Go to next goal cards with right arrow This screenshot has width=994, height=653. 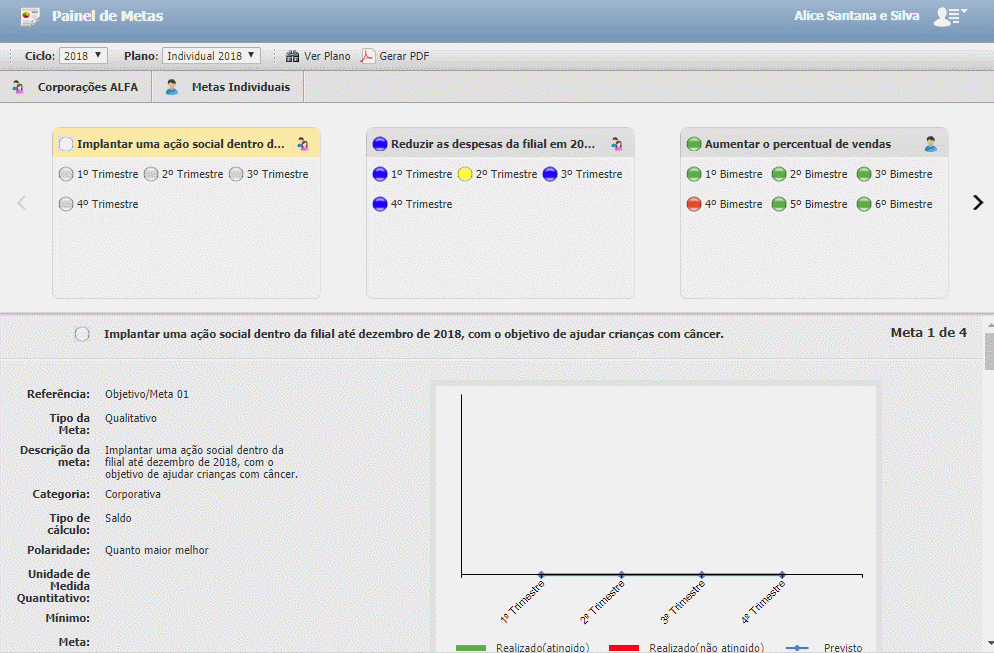[x=978, y=202]
